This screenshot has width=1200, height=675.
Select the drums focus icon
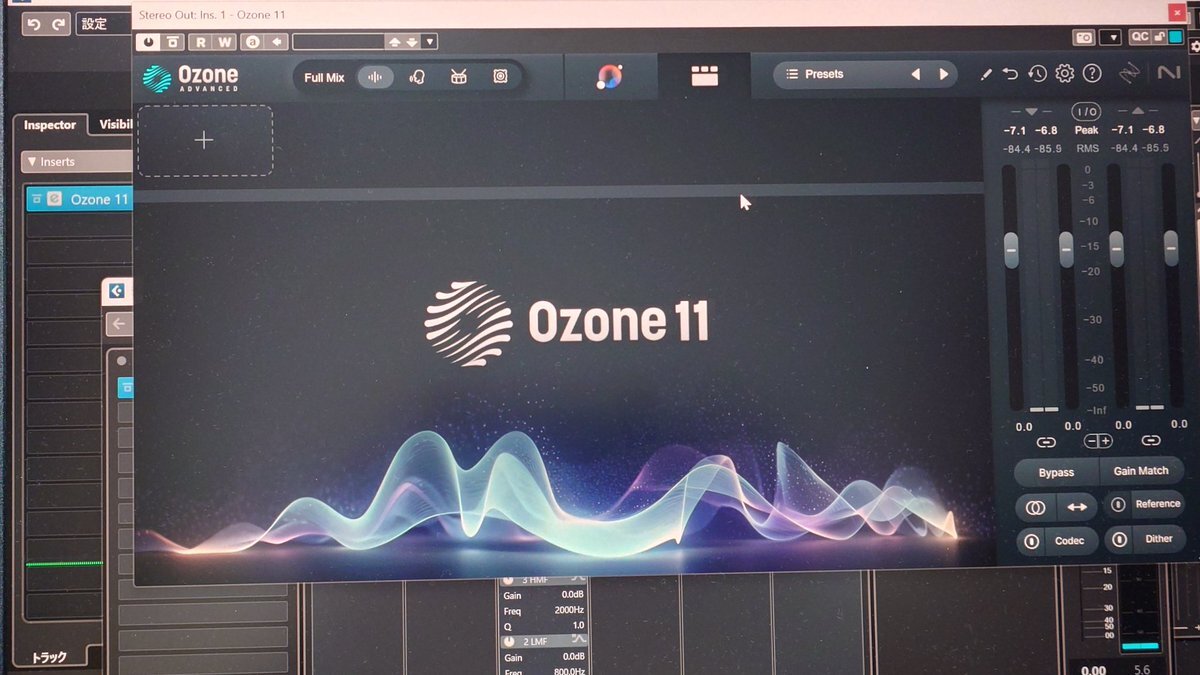[x=459, y=77]
